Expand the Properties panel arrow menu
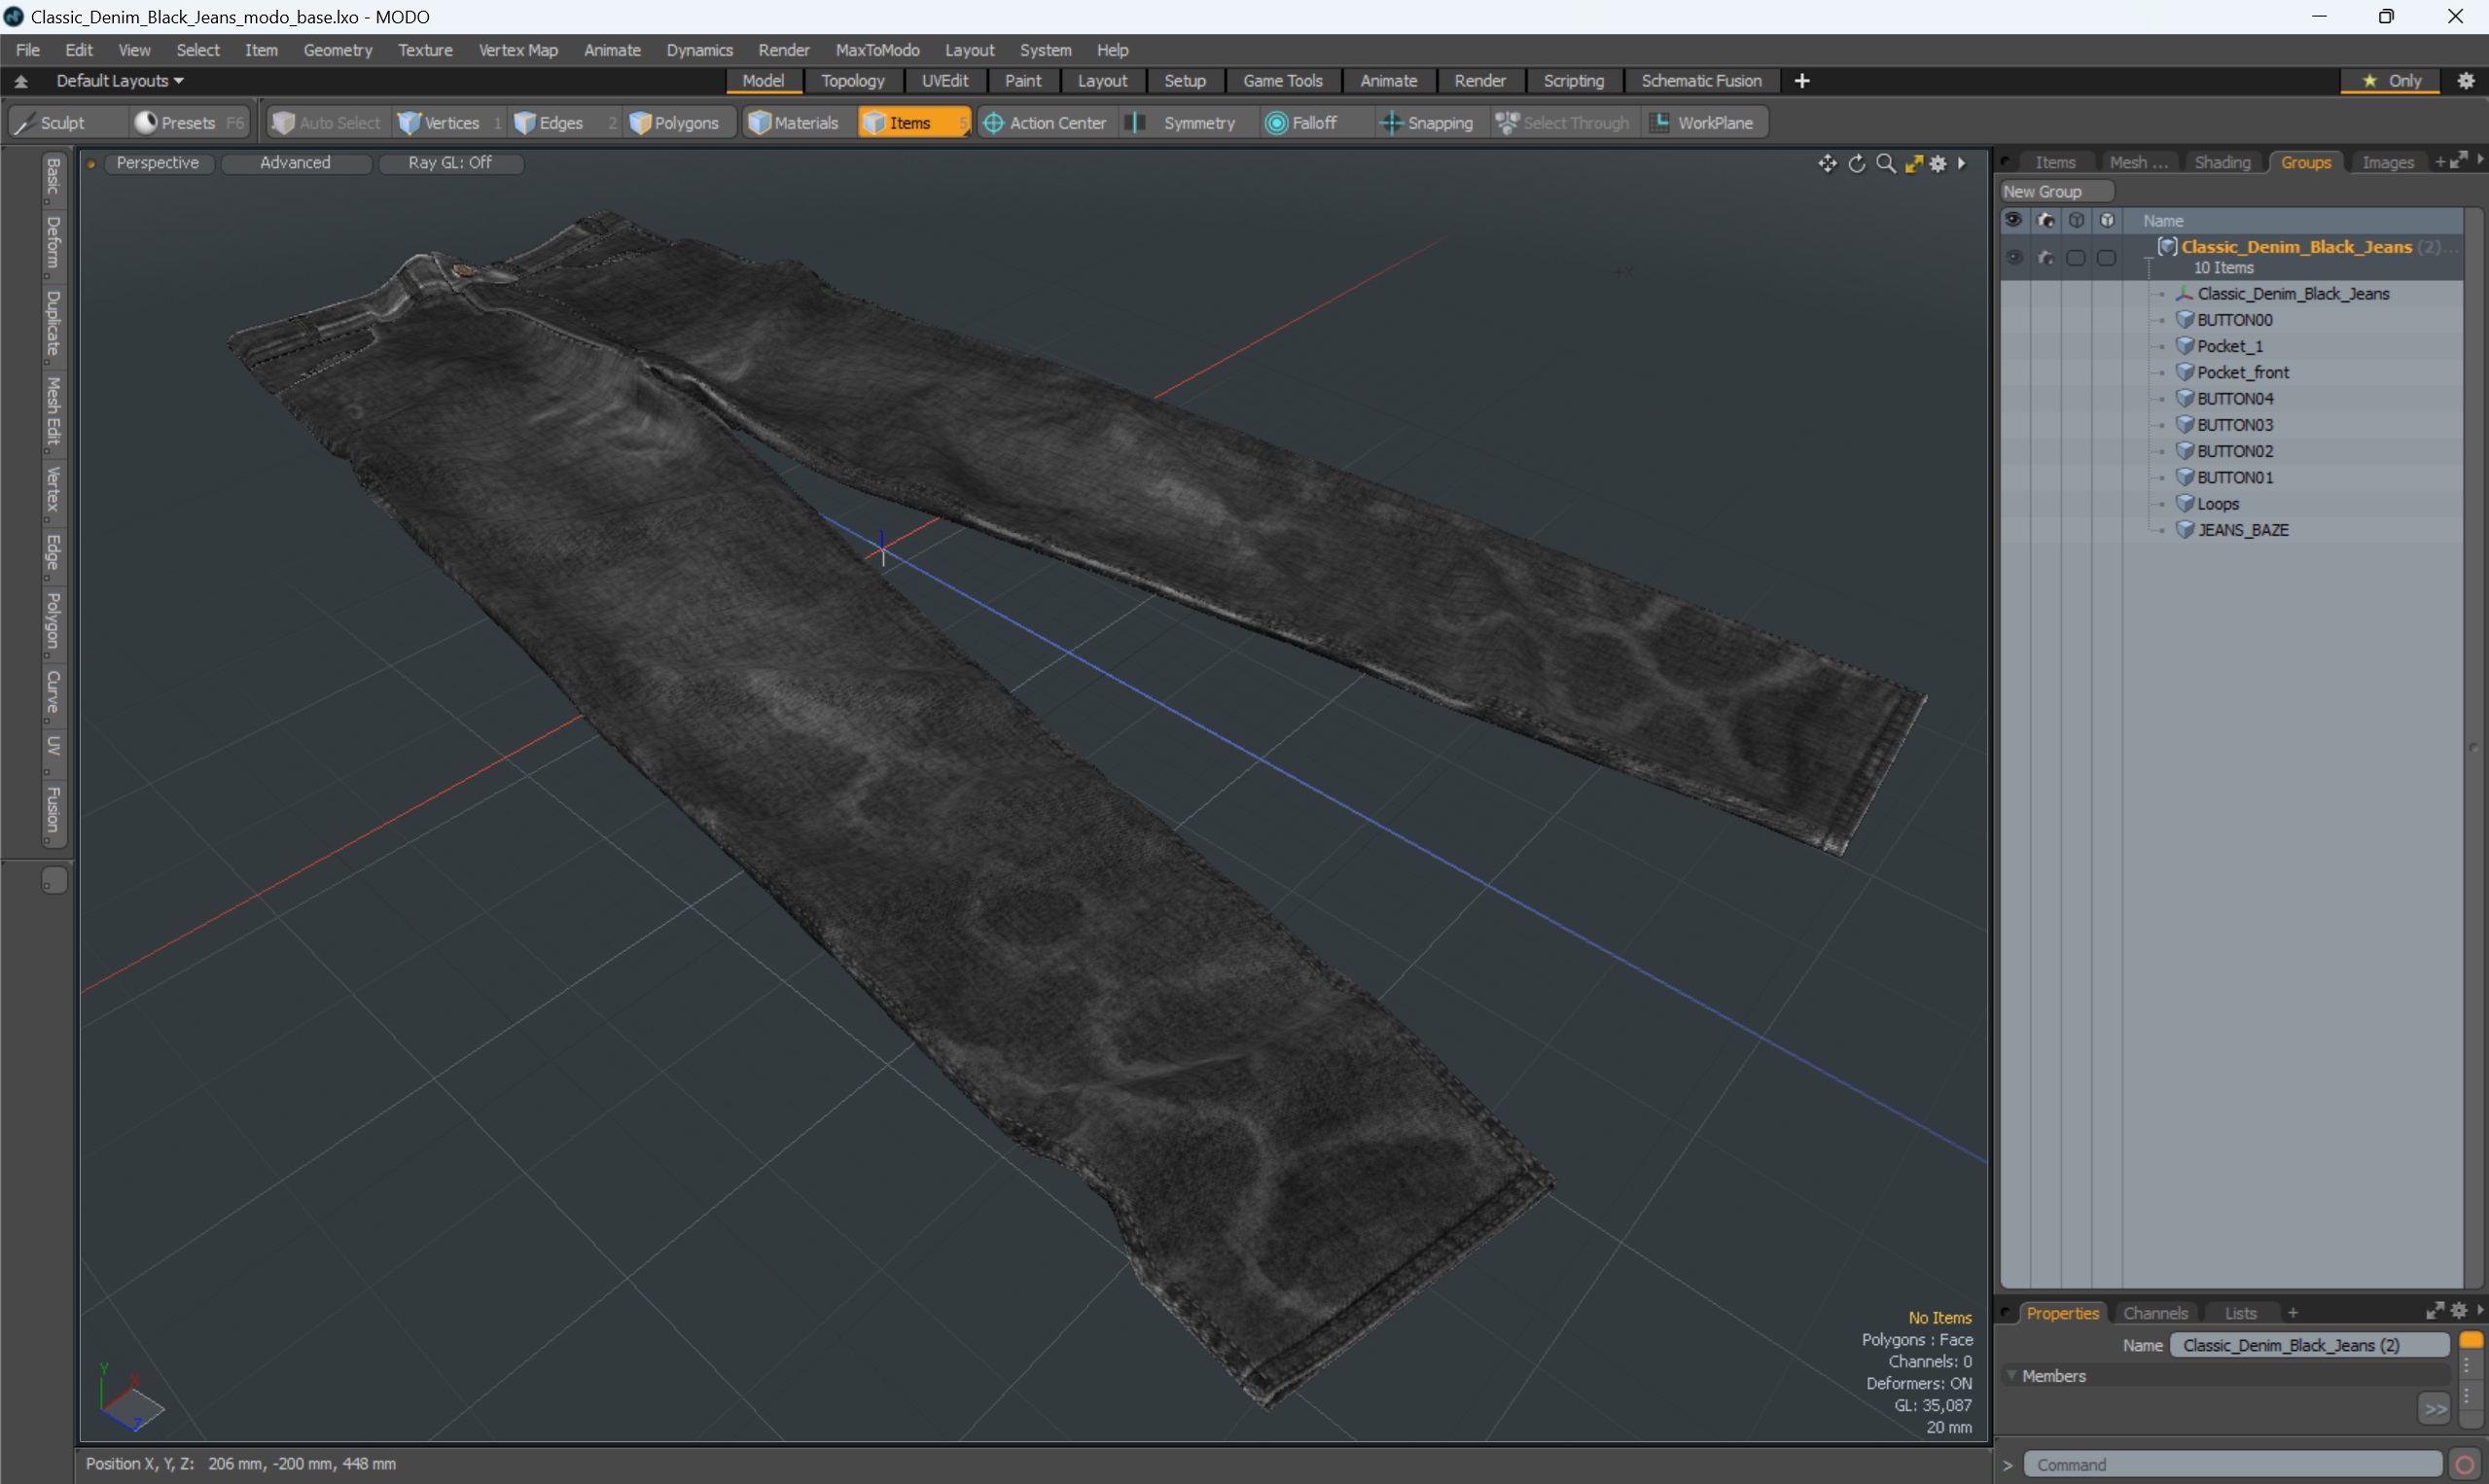The width and height of the screenshot is (2489, 1484). coord(2481,1311)
